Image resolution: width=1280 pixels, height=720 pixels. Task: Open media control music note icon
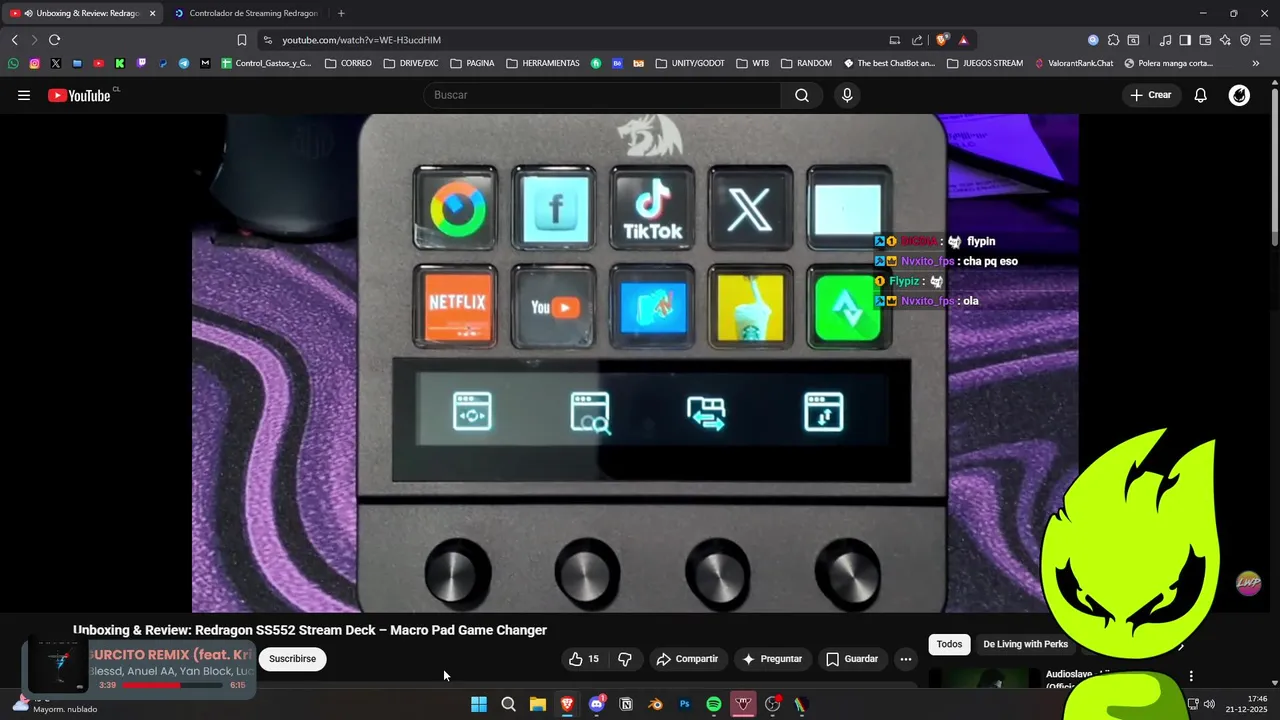click(1165, 40)
